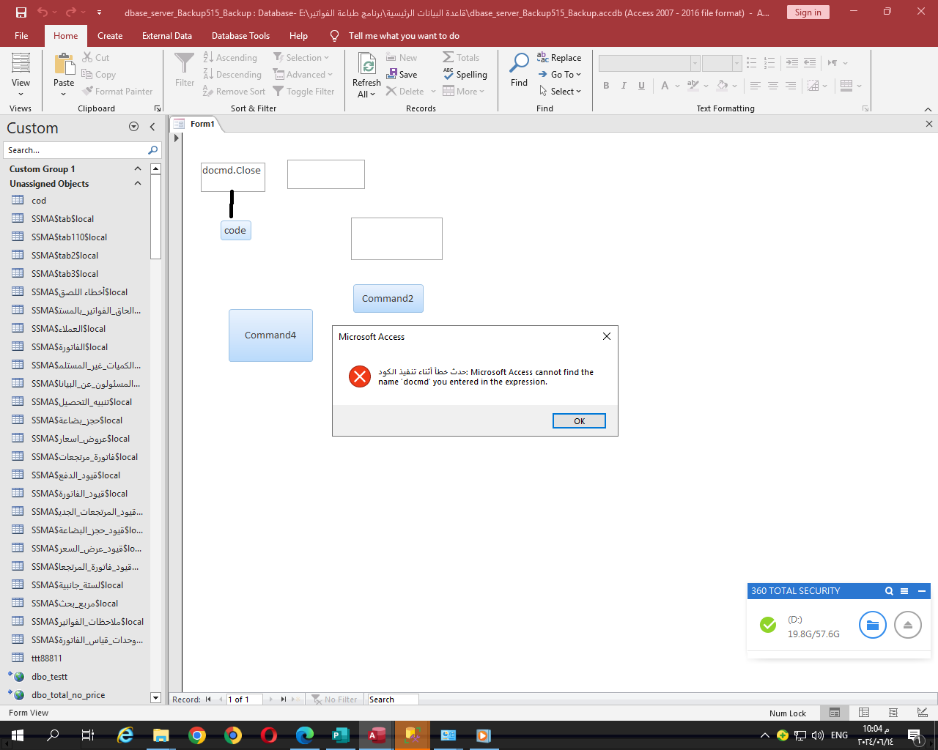938x750 pixels.
Task: Collapse the ribbon
Action: [928, 109]
